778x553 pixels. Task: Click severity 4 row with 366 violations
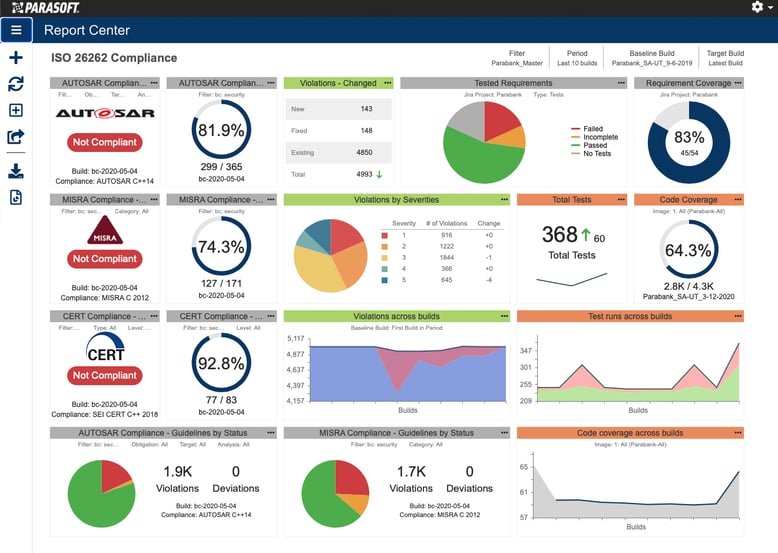click(442, 269)
